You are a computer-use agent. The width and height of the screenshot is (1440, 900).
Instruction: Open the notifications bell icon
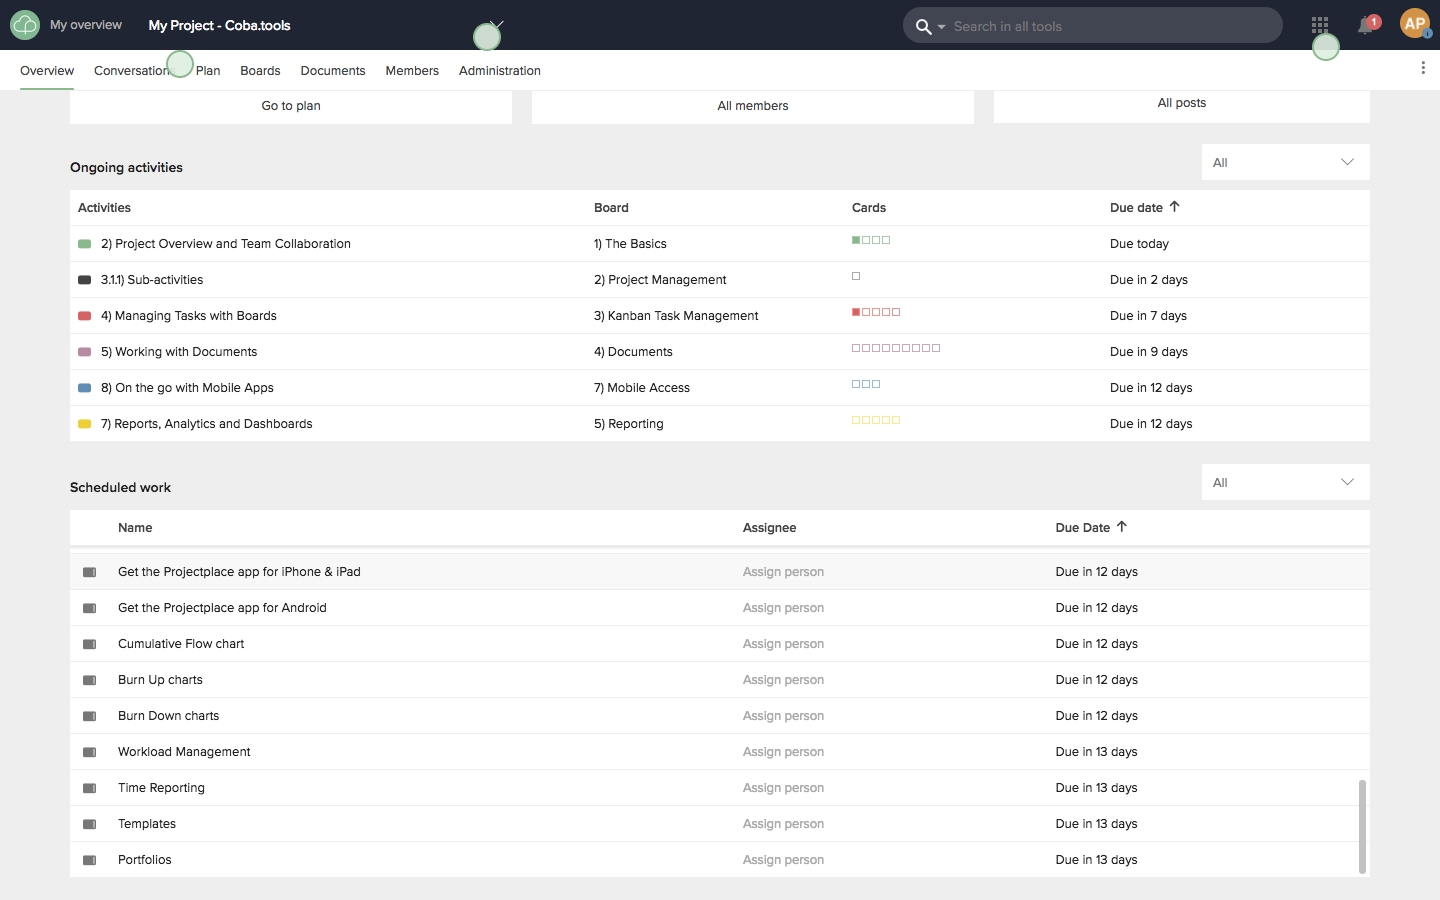pyautogui.click(x=1365, y=26)
